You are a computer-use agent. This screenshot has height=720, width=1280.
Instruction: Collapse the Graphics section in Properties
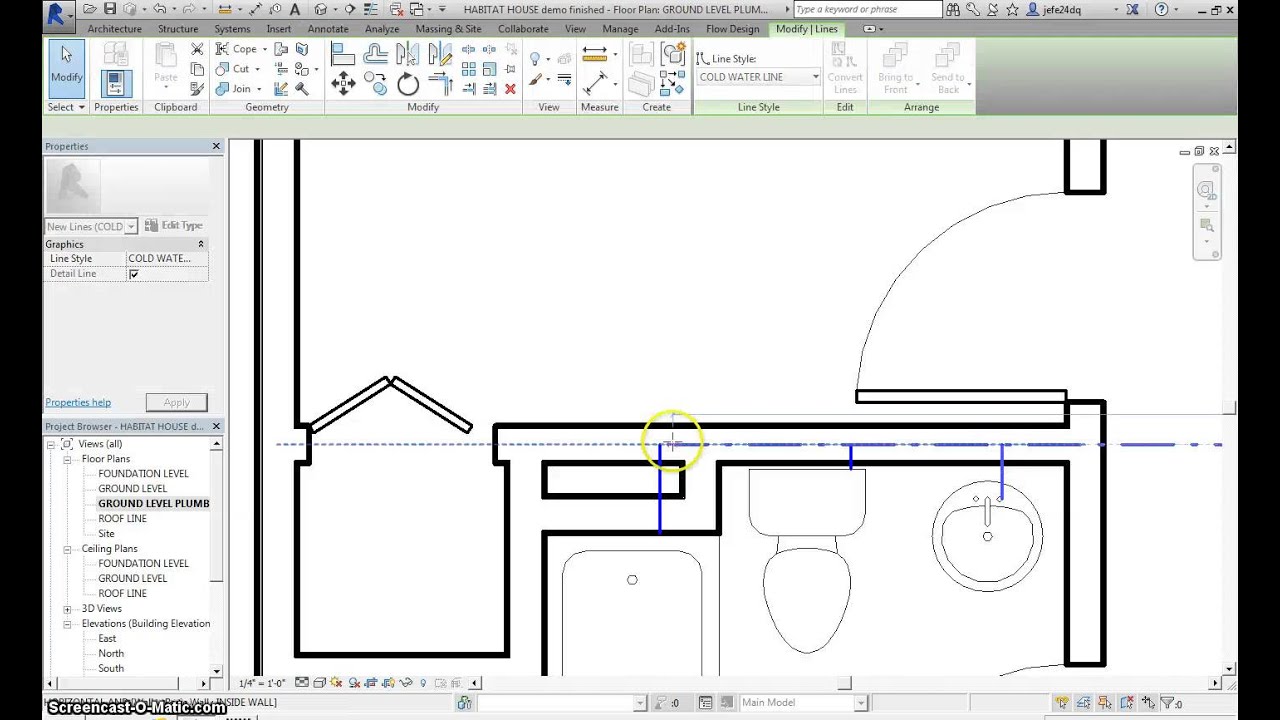pyautogui.click(x=200, y=244)
